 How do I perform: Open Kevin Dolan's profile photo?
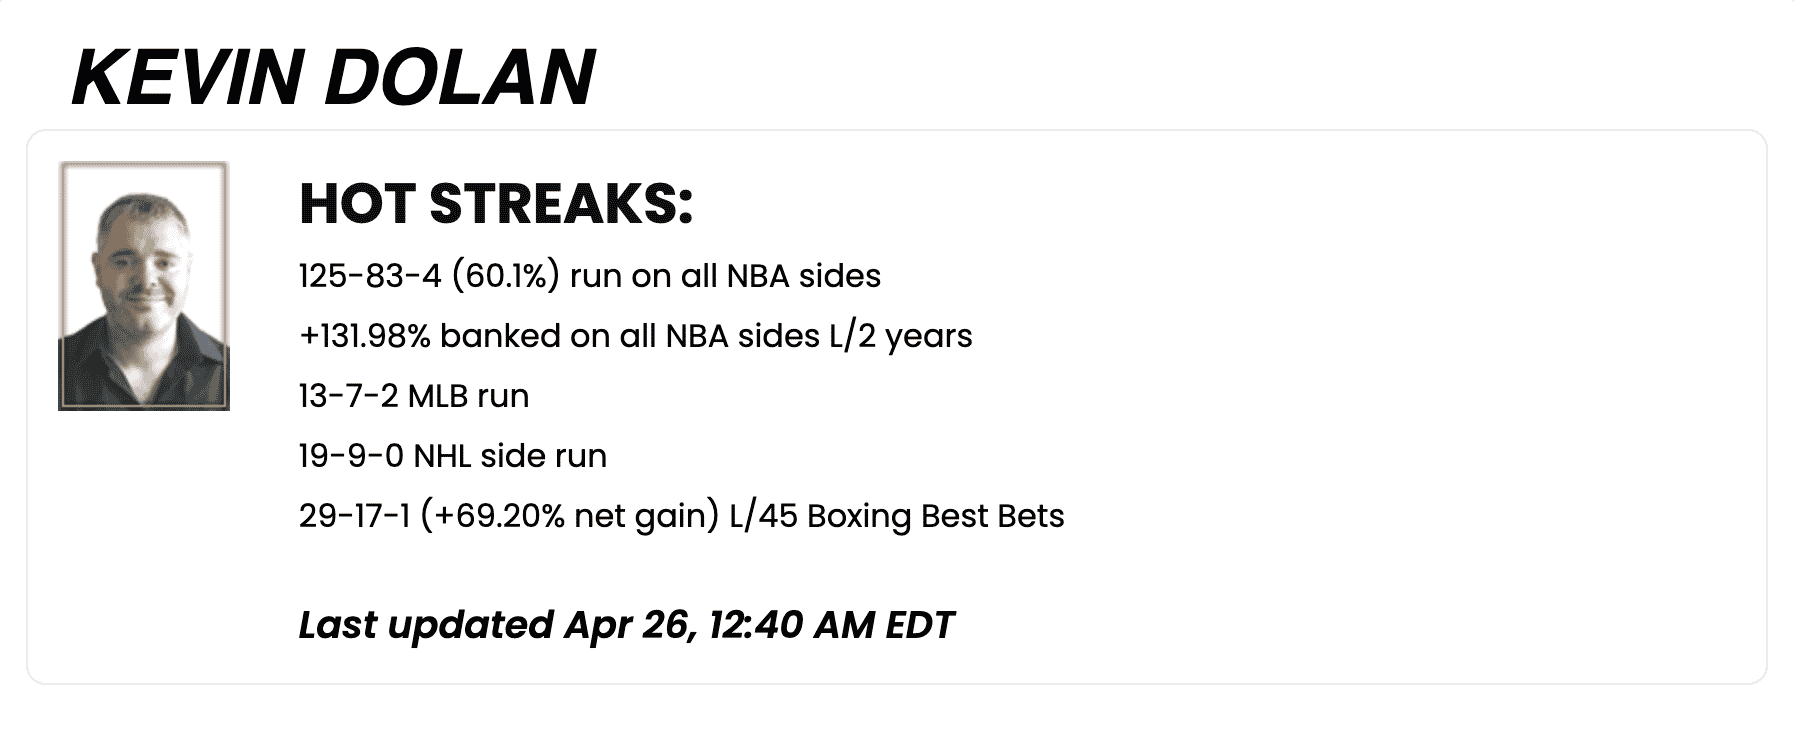144,286
